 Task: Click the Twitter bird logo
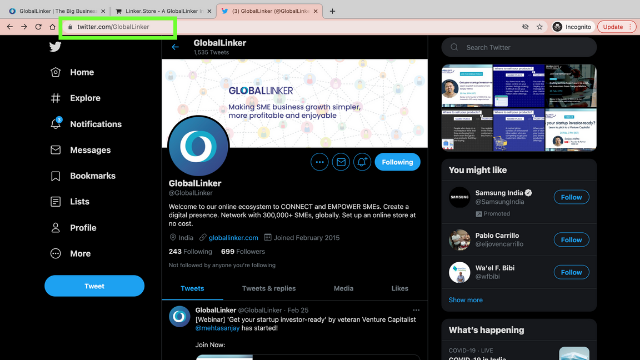click(x=55, y=47)
